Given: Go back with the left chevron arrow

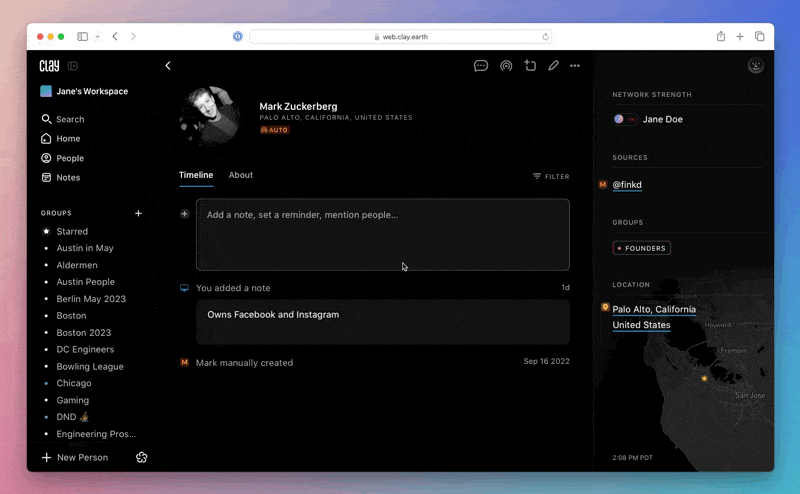Looking at the screenshot, I should tap(168, 66).
